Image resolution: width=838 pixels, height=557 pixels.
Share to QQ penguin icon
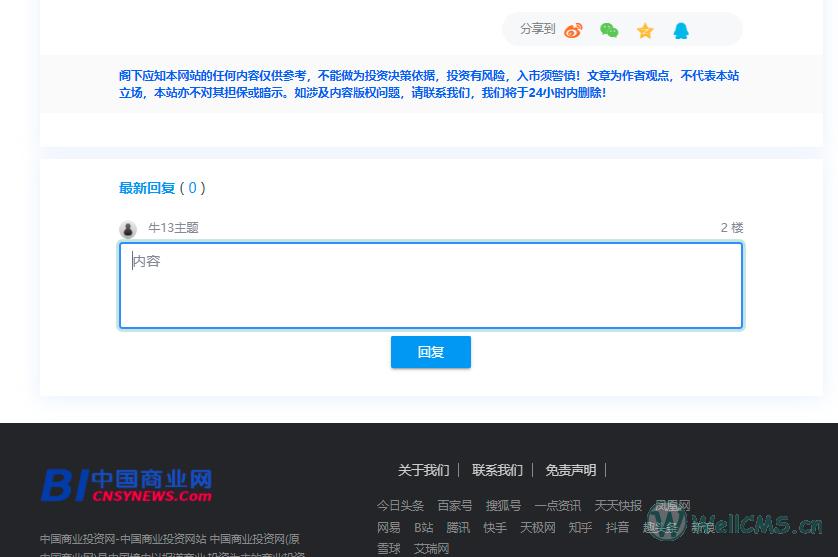pos(681,30)
